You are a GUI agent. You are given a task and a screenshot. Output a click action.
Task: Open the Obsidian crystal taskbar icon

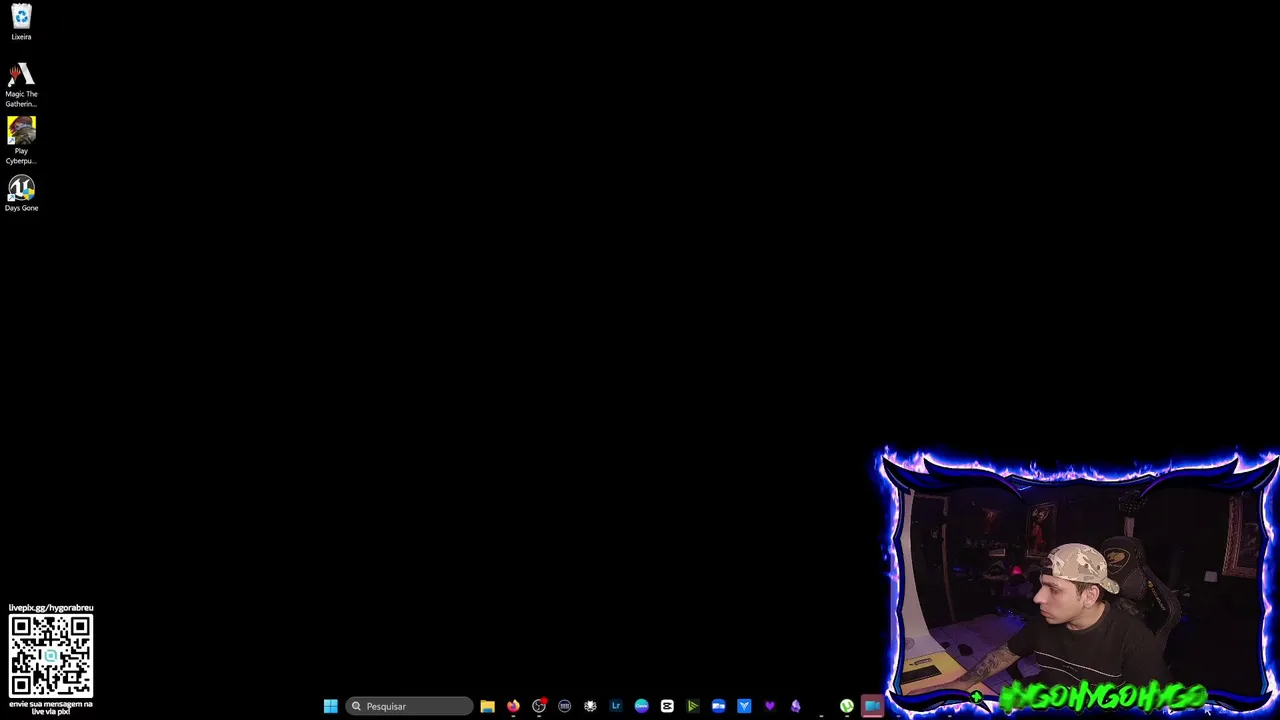[795, 706]
